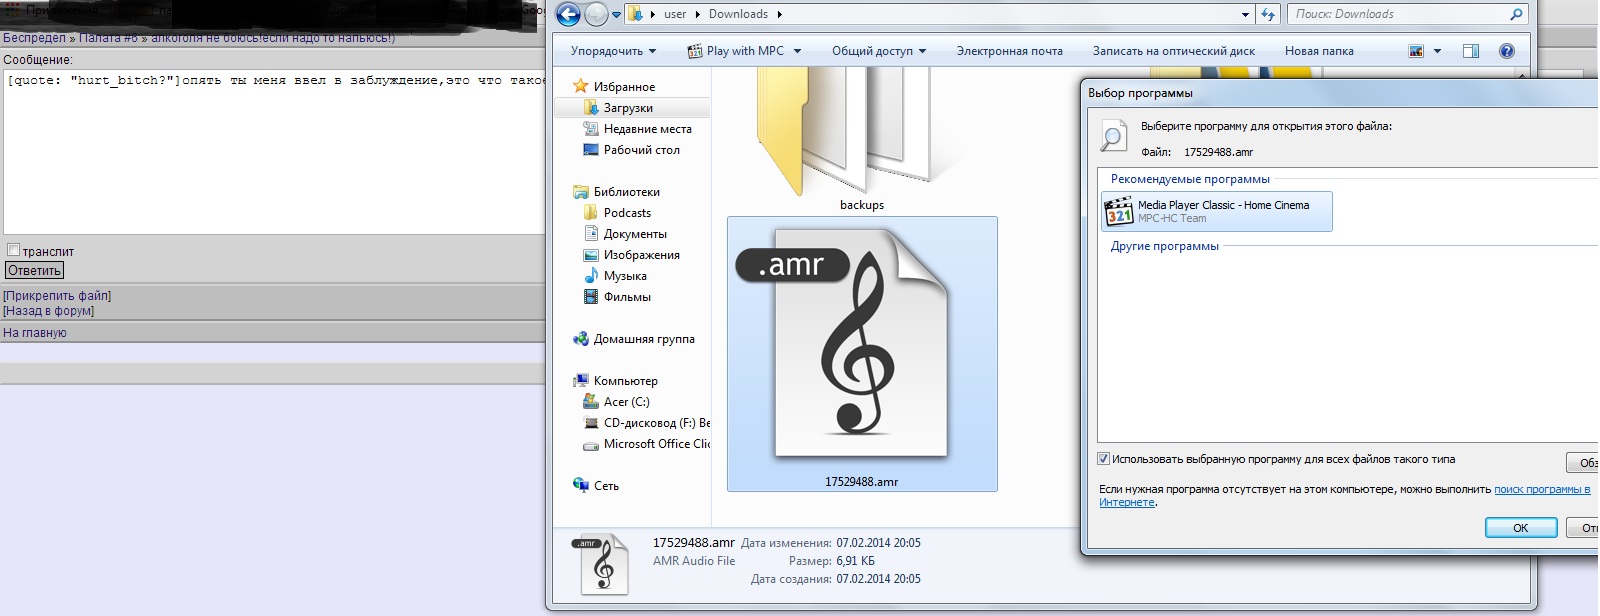Image resolution: width=1600 pixels, height=616 pixels.
Task: Toggle the preview pane icon
Action: [x=1470, y=51]
